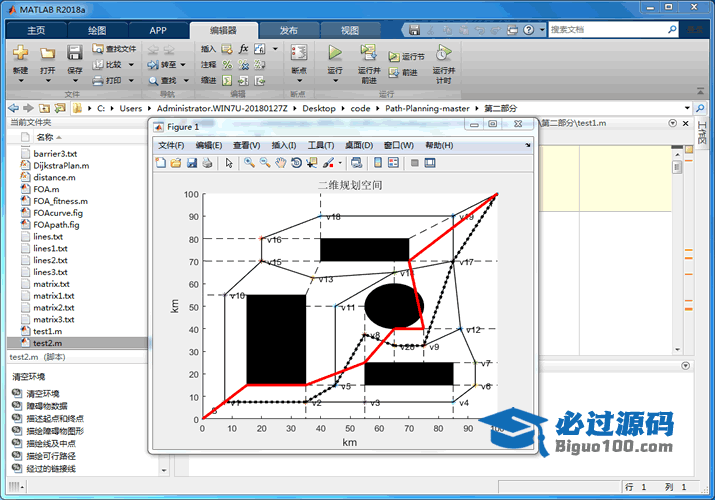
Task: Expand the Breakpoints (断点) dropdown arrow
Action: tap(300, 81)
